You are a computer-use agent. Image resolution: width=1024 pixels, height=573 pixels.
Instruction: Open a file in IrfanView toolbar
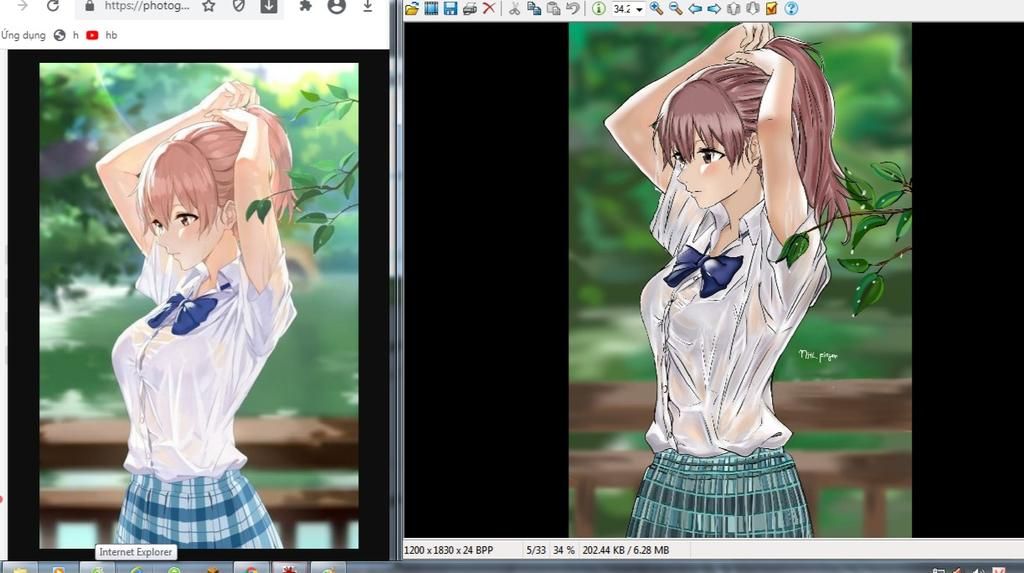point(412,8)
